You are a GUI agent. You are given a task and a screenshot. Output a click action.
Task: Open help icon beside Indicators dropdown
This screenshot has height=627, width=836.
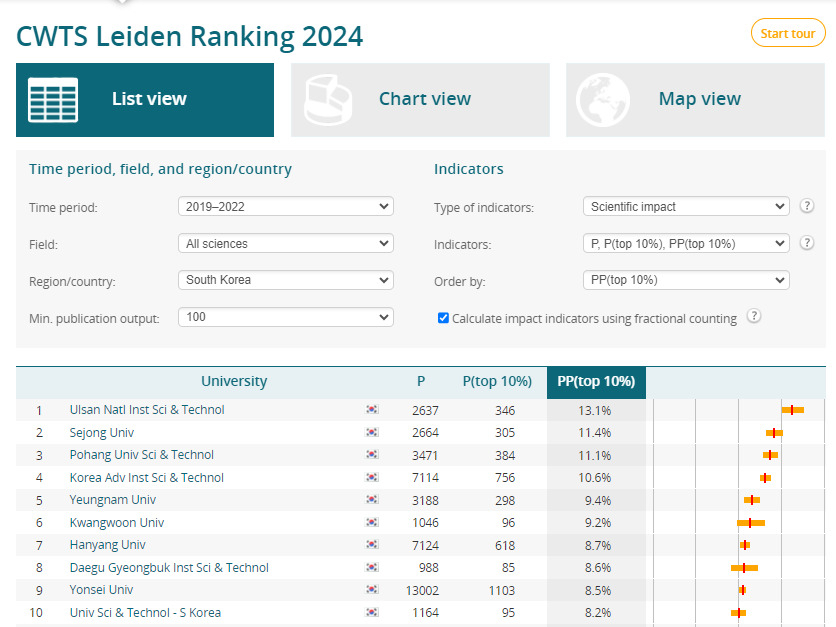point(807,243)
